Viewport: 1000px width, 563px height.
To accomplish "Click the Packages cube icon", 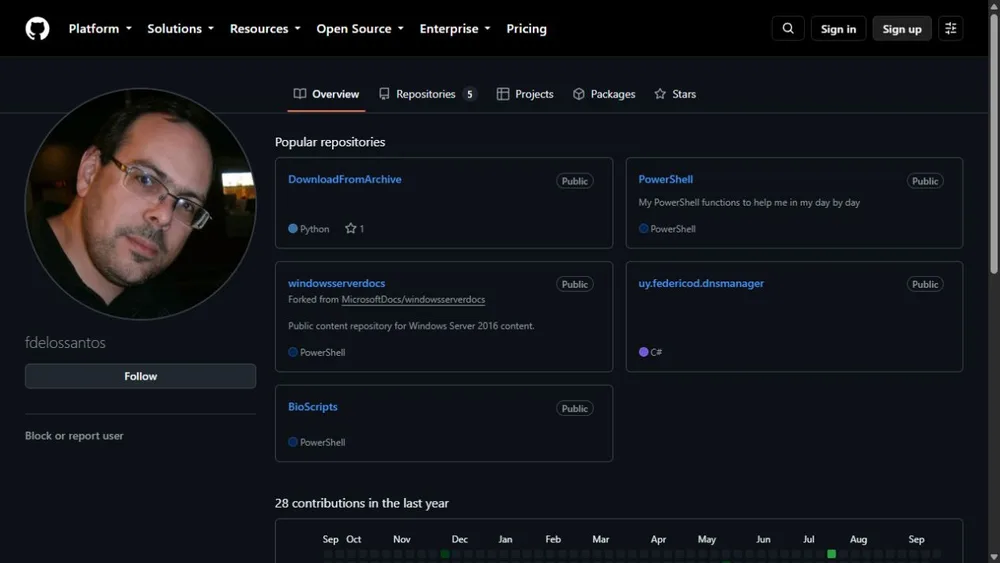I will (578, 94).
